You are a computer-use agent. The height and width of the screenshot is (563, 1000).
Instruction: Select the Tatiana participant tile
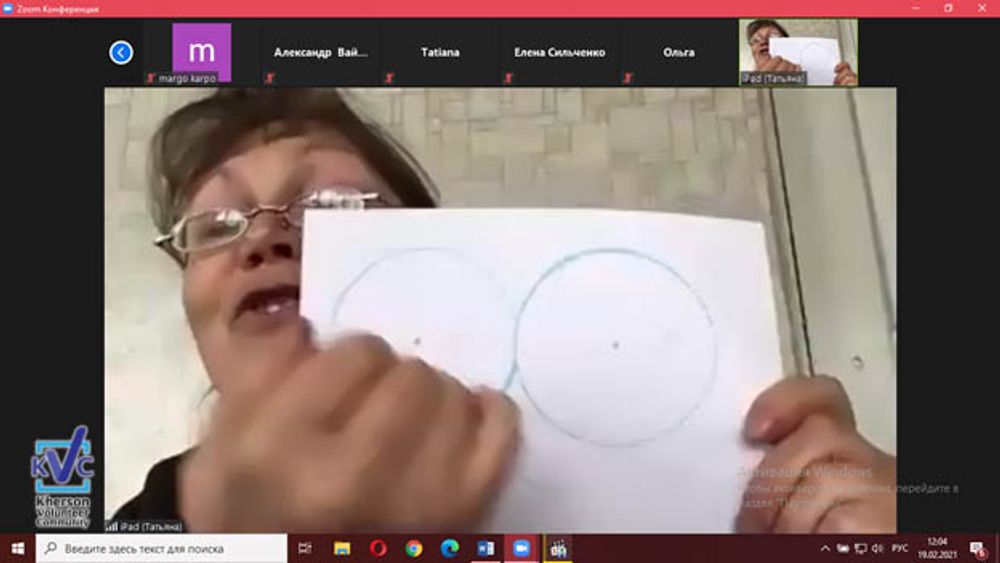click(440, 52)
